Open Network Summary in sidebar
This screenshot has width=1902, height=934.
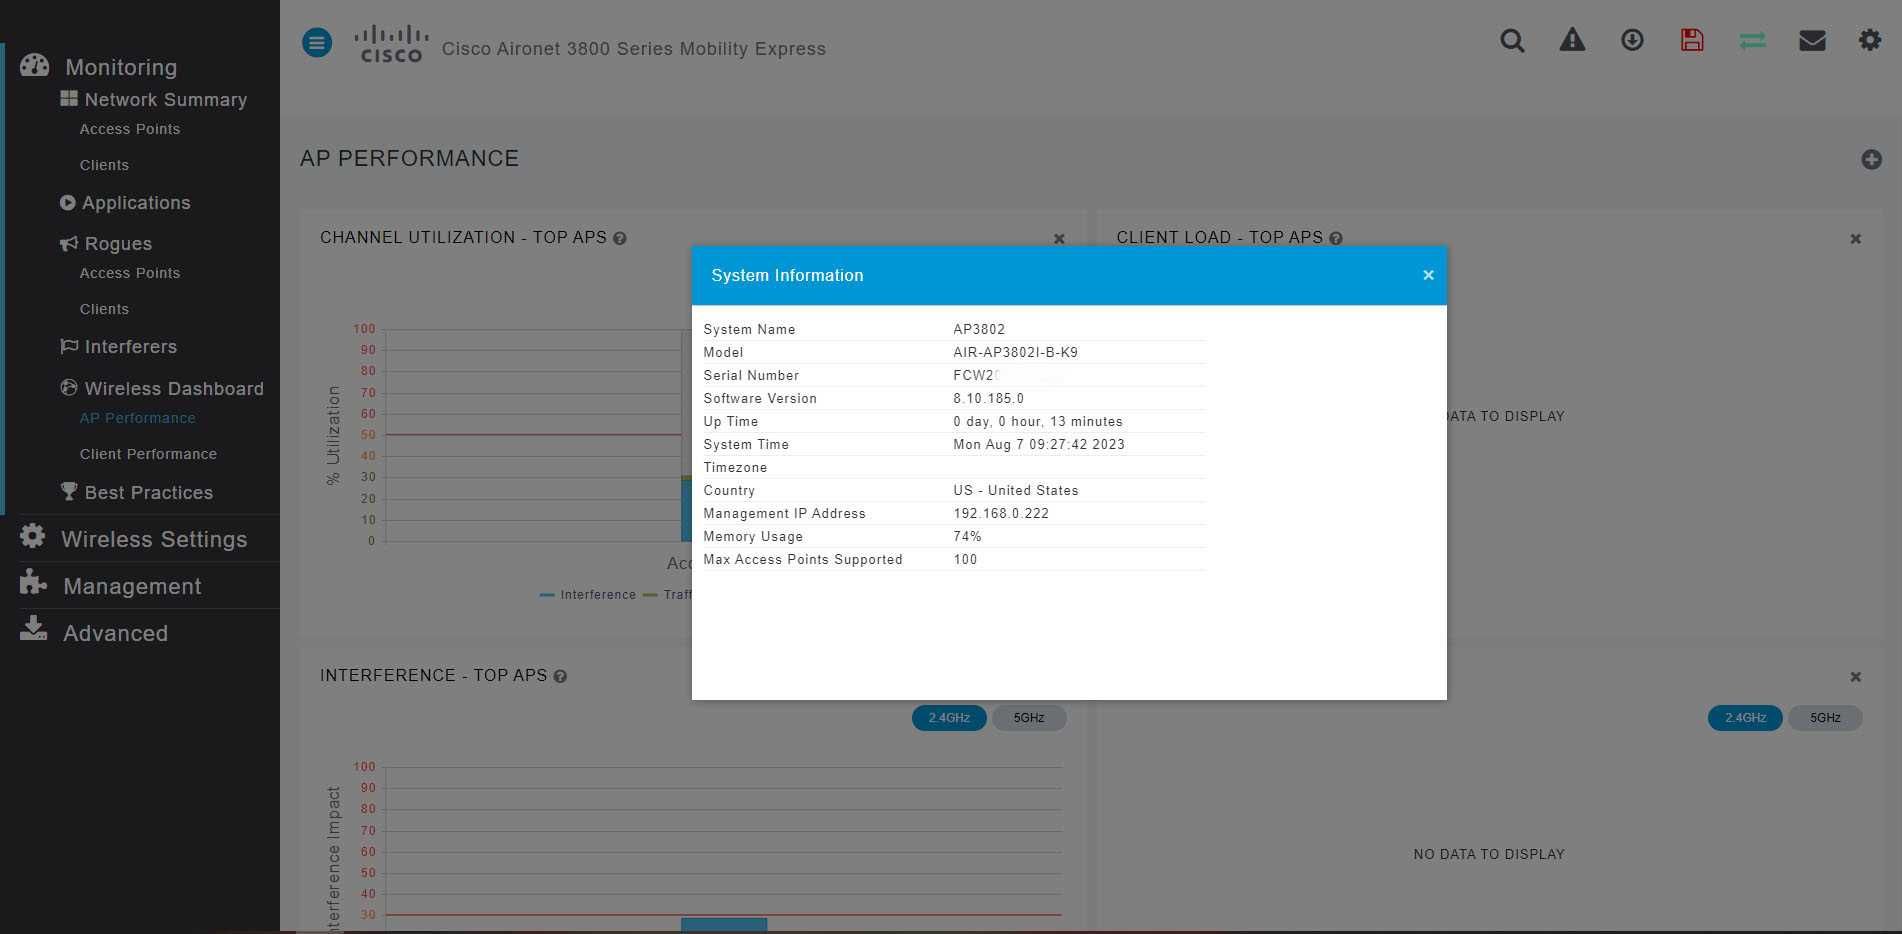click(166, 100)
